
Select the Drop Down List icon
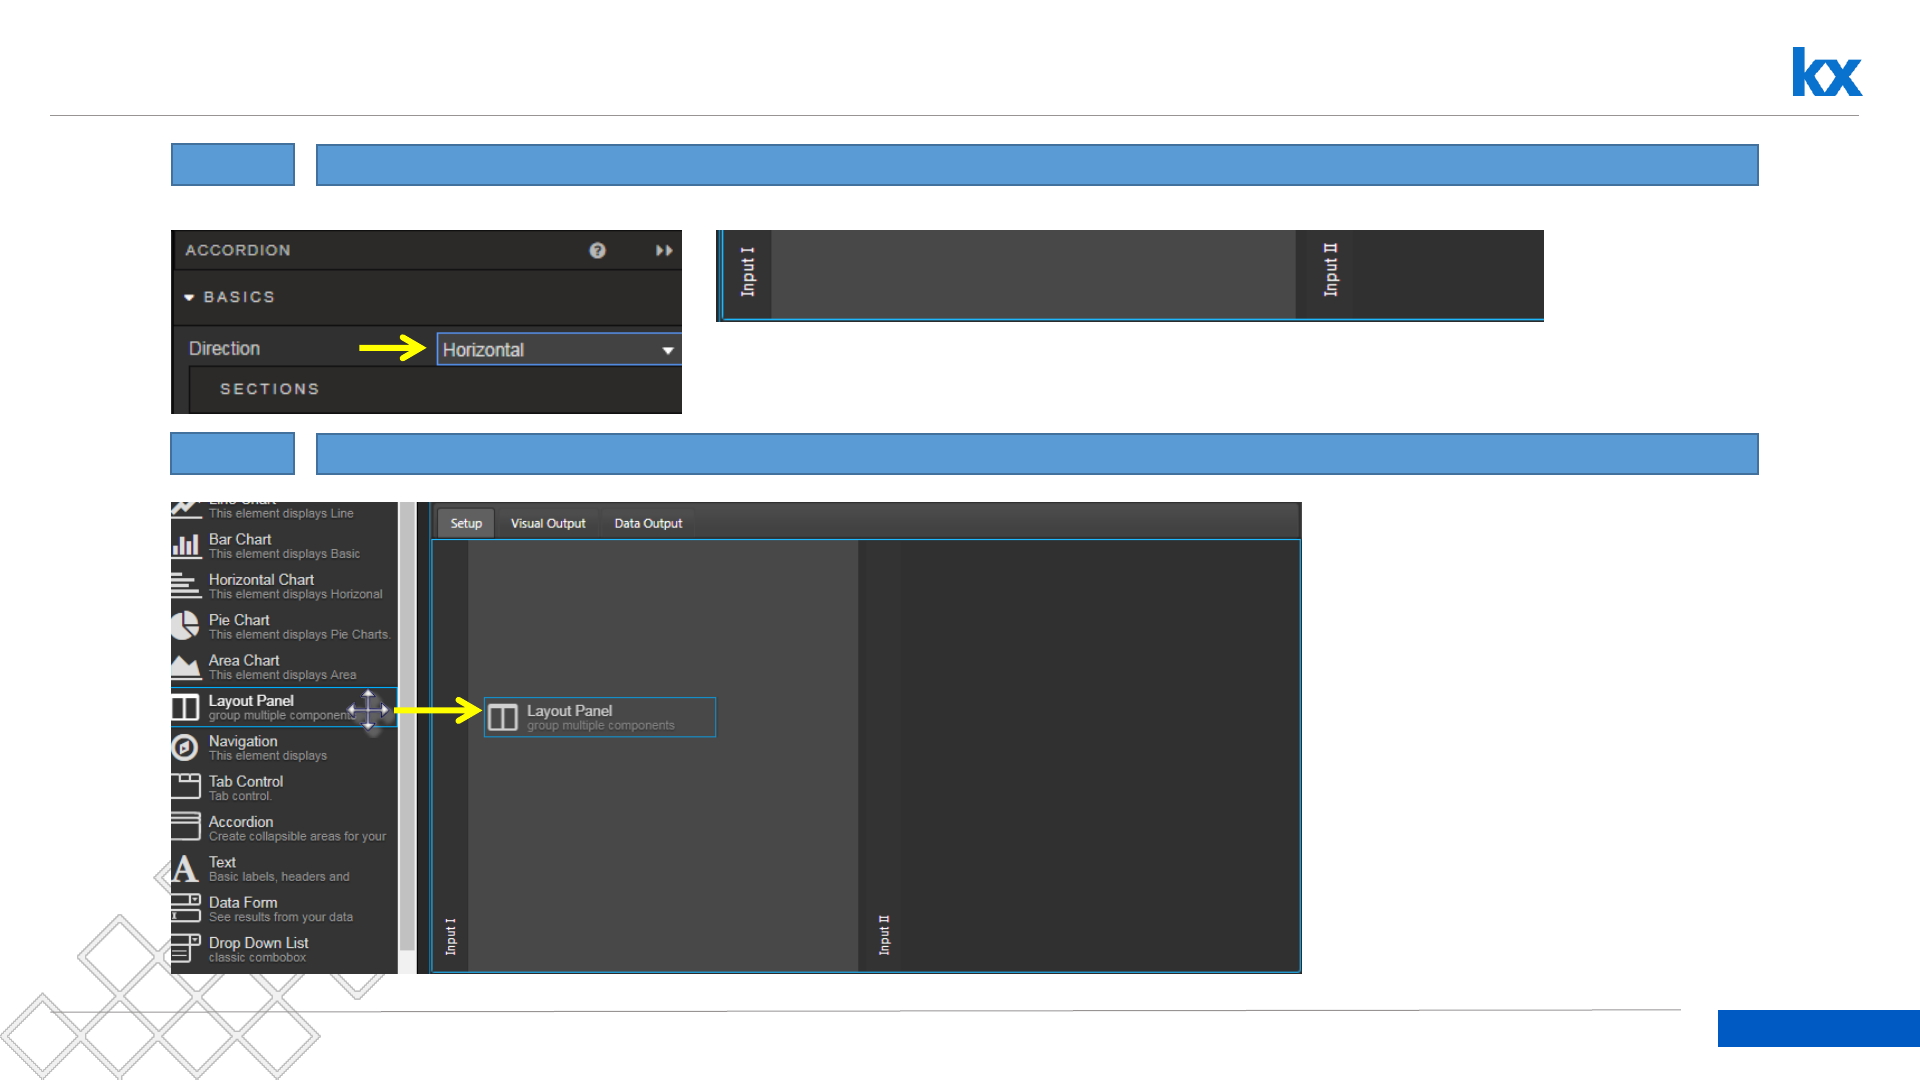pyautogui.click(x=186, y=948)
